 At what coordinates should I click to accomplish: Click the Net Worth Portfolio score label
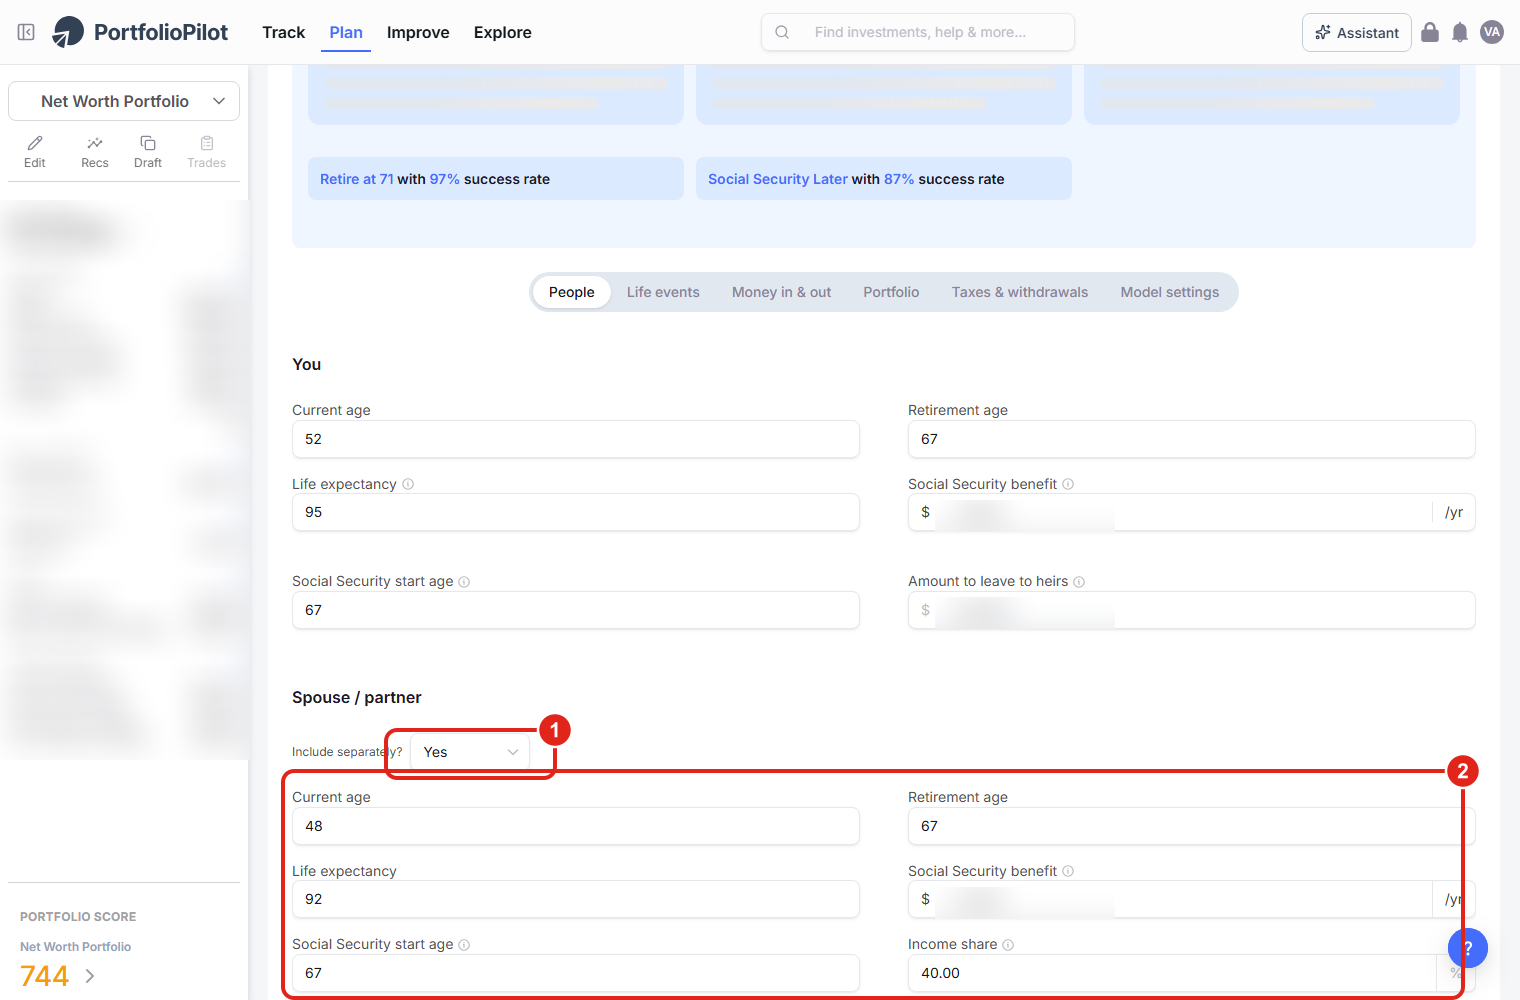coord(76,947)
